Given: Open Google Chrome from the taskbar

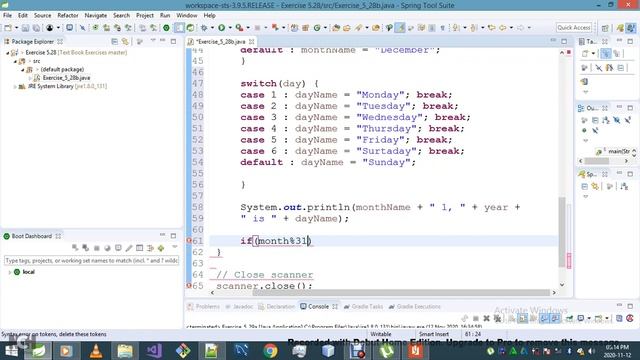Looking at the screenshot, I should (x=270, y=351).
